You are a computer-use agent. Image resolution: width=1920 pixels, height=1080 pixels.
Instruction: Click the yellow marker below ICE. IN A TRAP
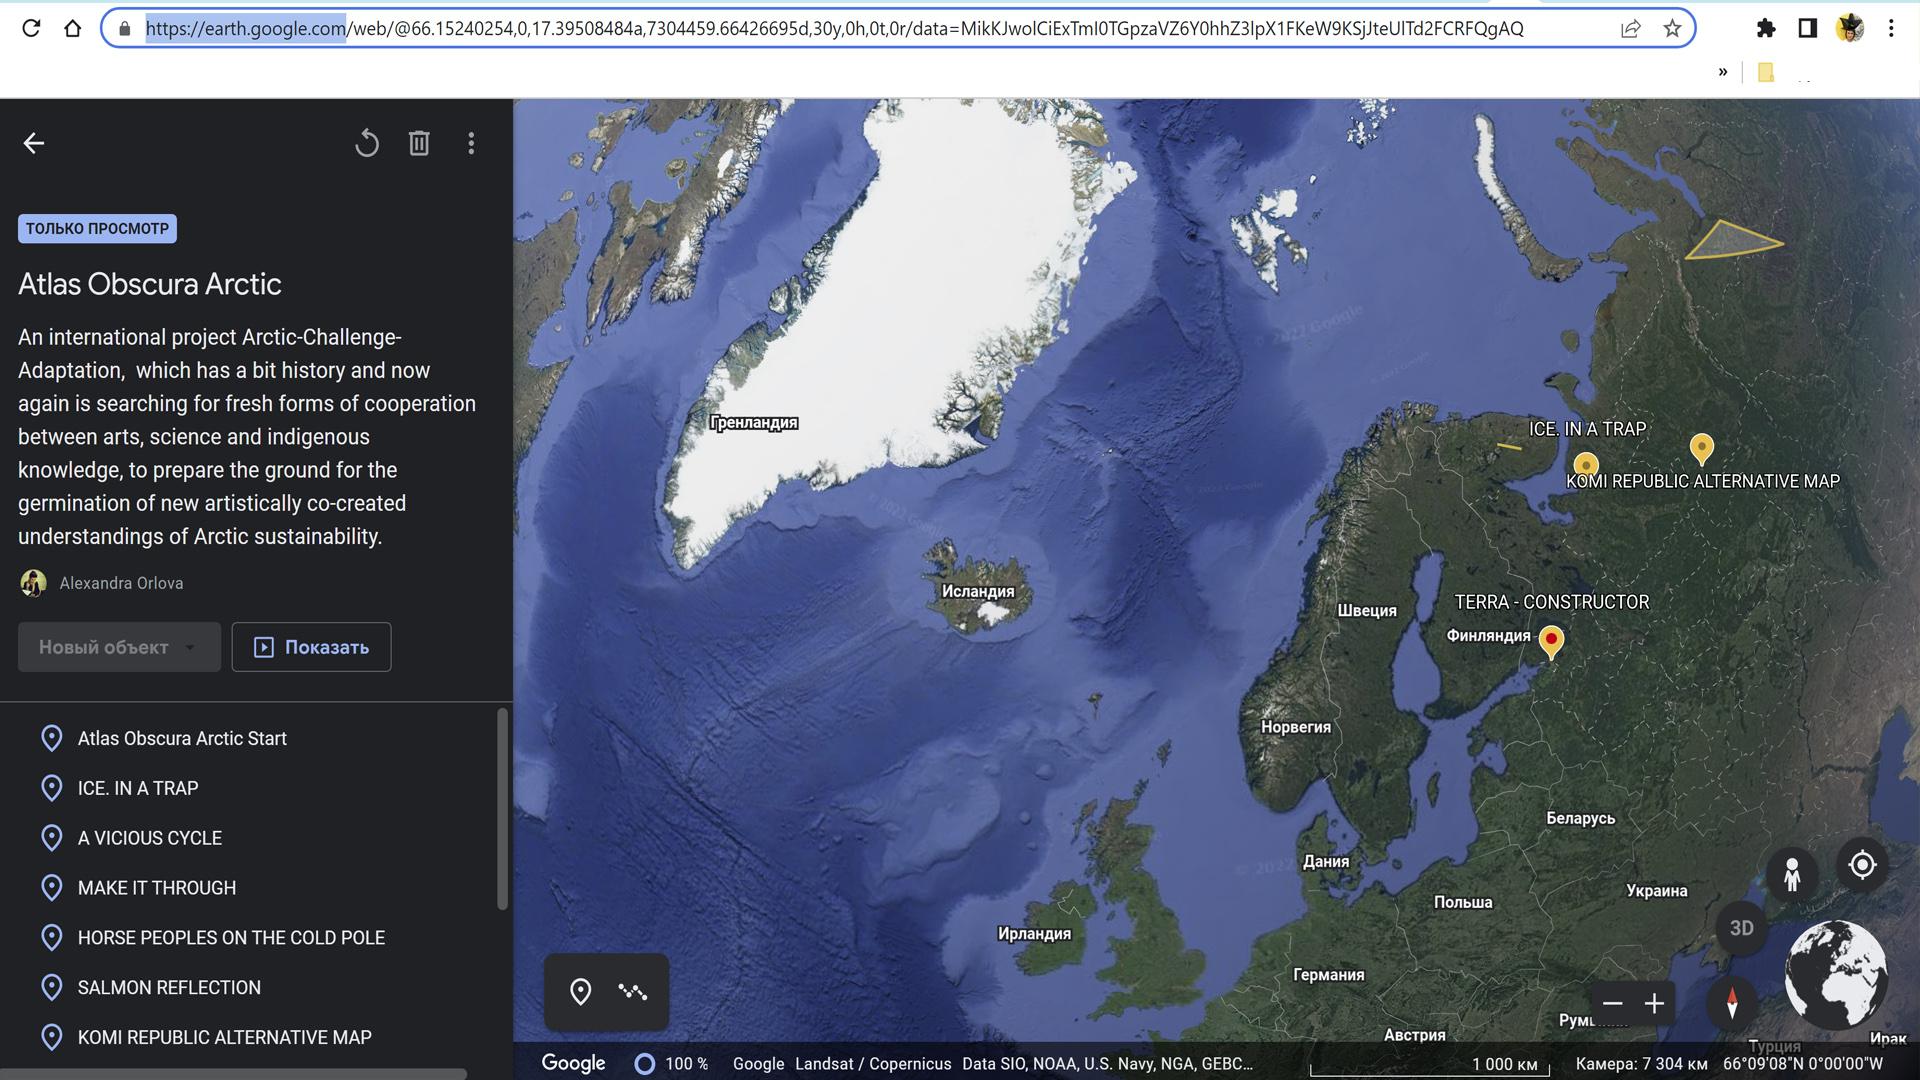click(1586, 465)
